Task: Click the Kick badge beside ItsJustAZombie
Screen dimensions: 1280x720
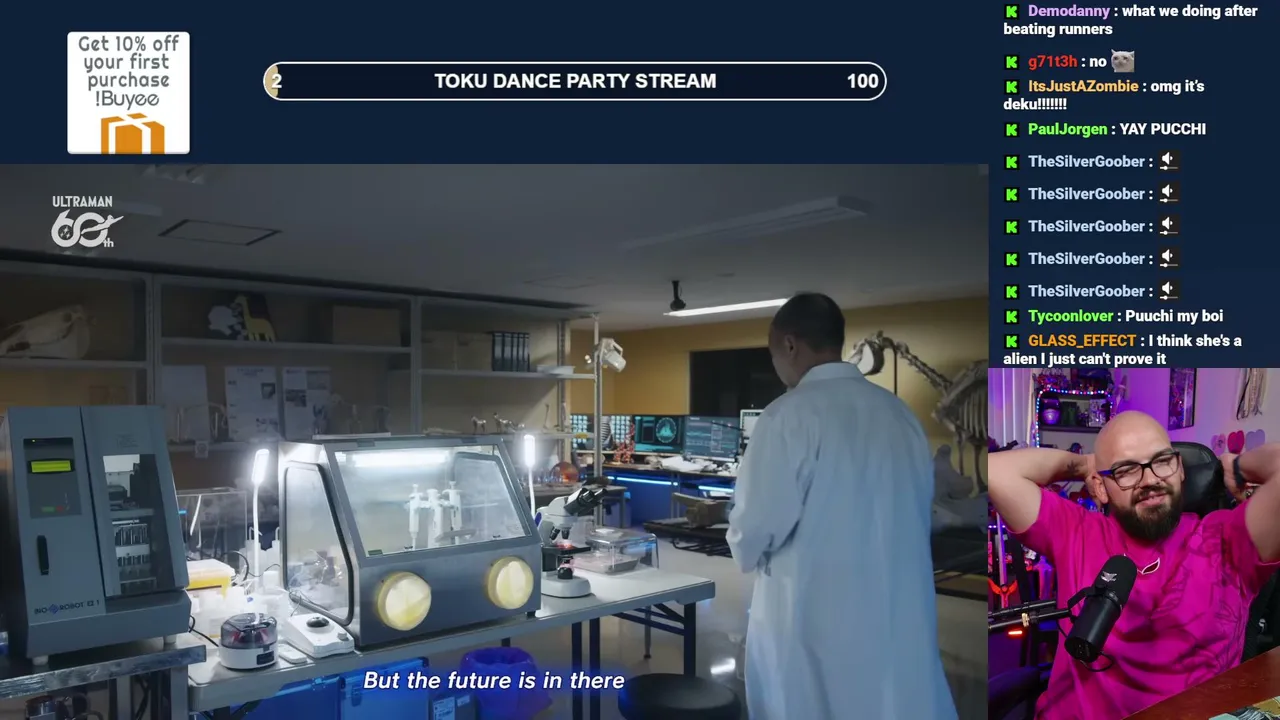Action: click(1011, 87)
